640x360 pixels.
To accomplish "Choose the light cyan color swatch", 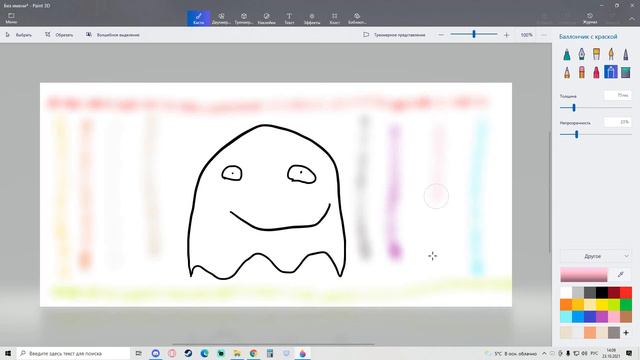I will (566, 316).
